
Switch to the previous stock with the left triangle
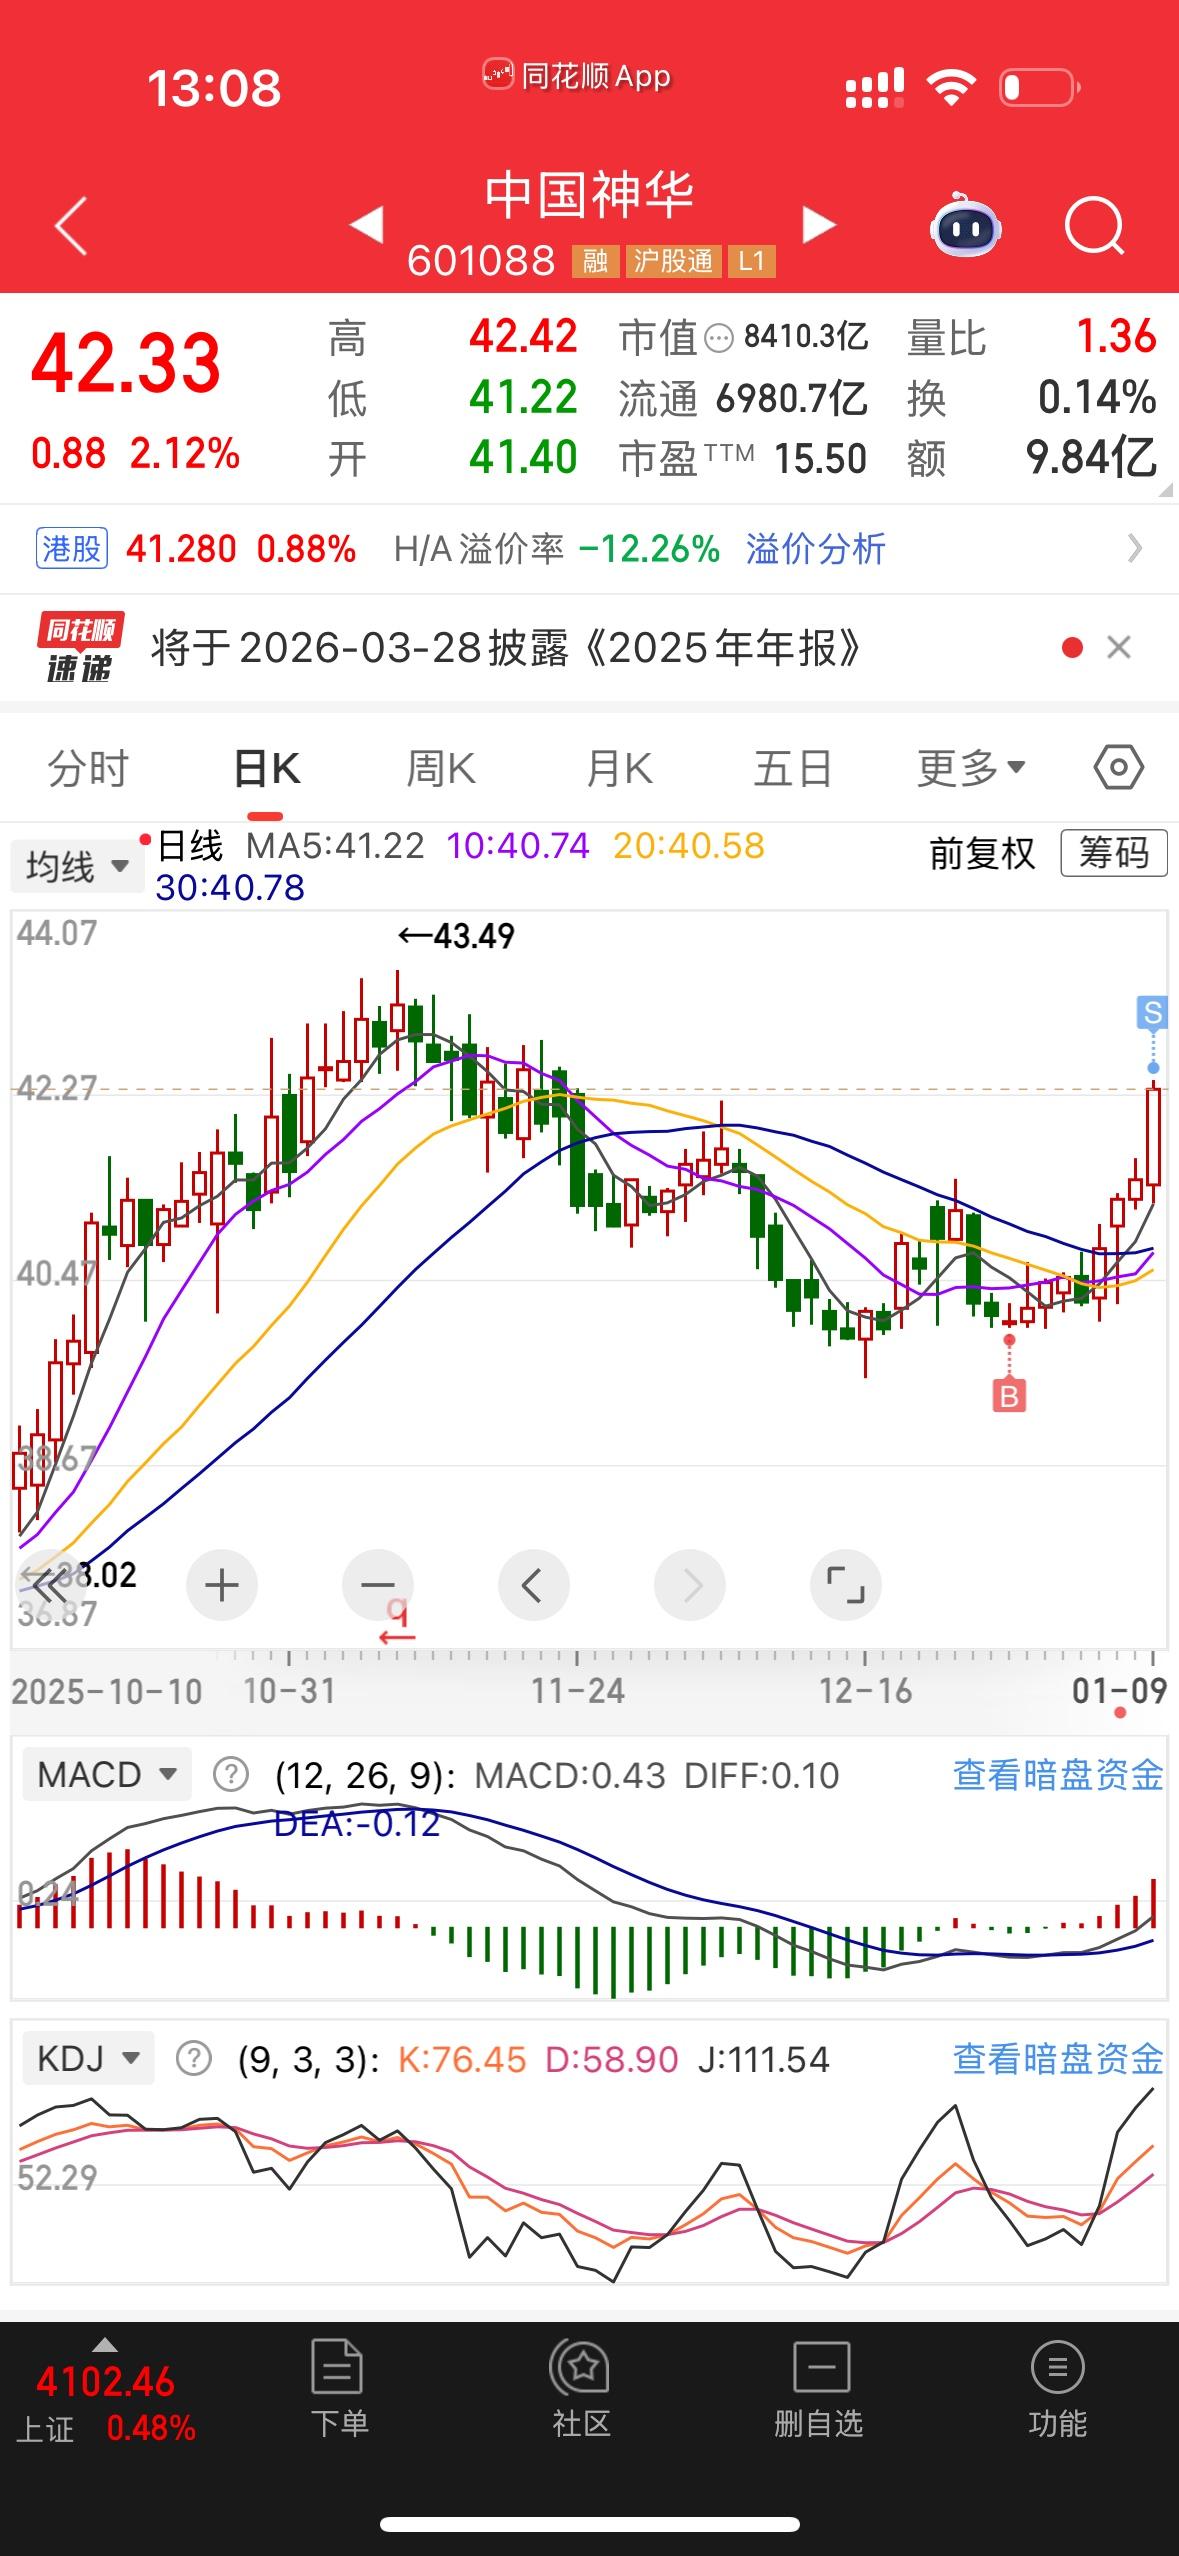[x=367, y=224]
